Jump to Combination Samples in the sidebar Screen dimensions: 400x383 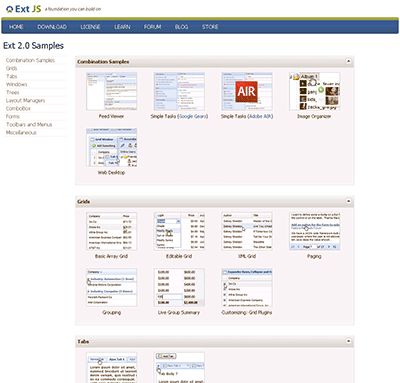30,60
